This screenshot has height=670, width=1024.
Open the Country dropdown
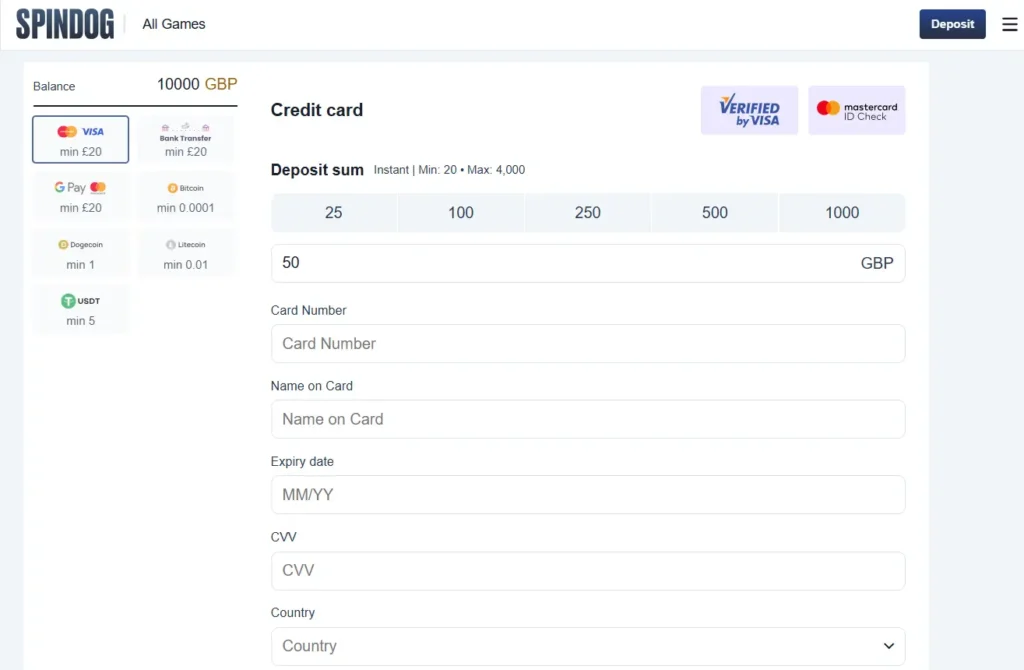pos(588,646)
